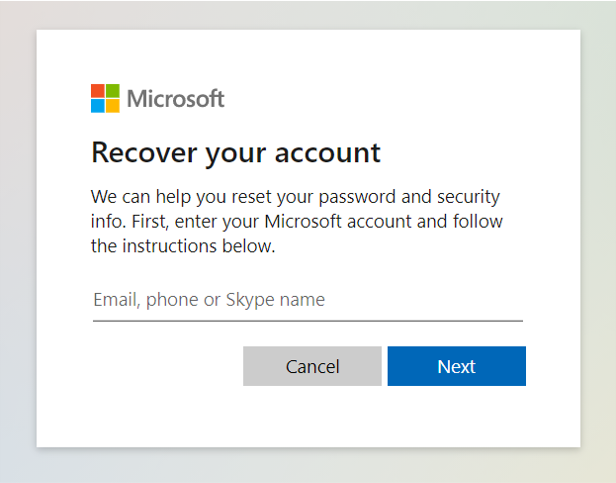Click the 'Recover your account' heading
616x483 pixels.
click(236, 153)
